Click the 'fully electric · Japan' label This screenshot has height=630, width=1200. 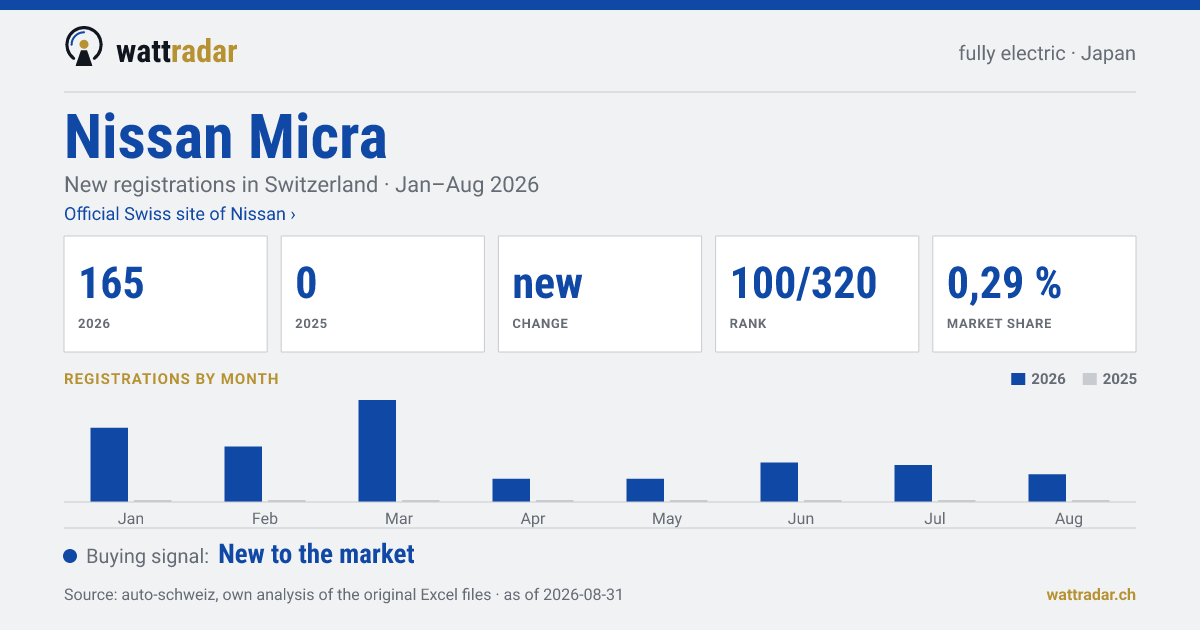pyautogui.click(x=1047, y=53)
